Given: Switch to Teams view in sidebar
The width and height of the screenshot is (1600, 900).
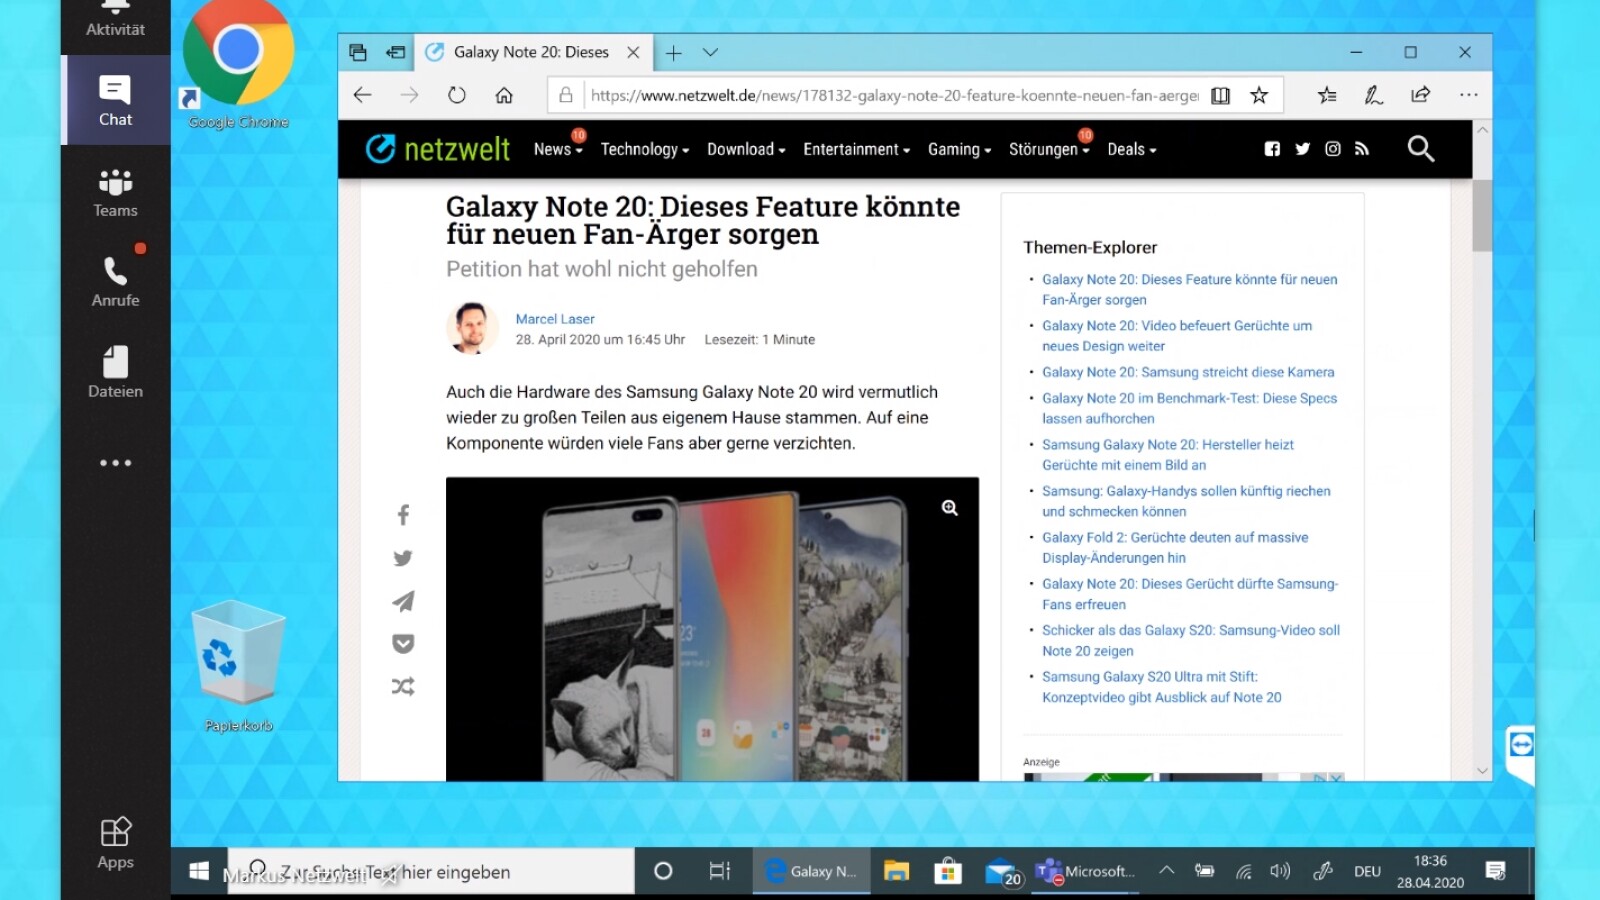Looking at the screenshot, I should 115,192.
